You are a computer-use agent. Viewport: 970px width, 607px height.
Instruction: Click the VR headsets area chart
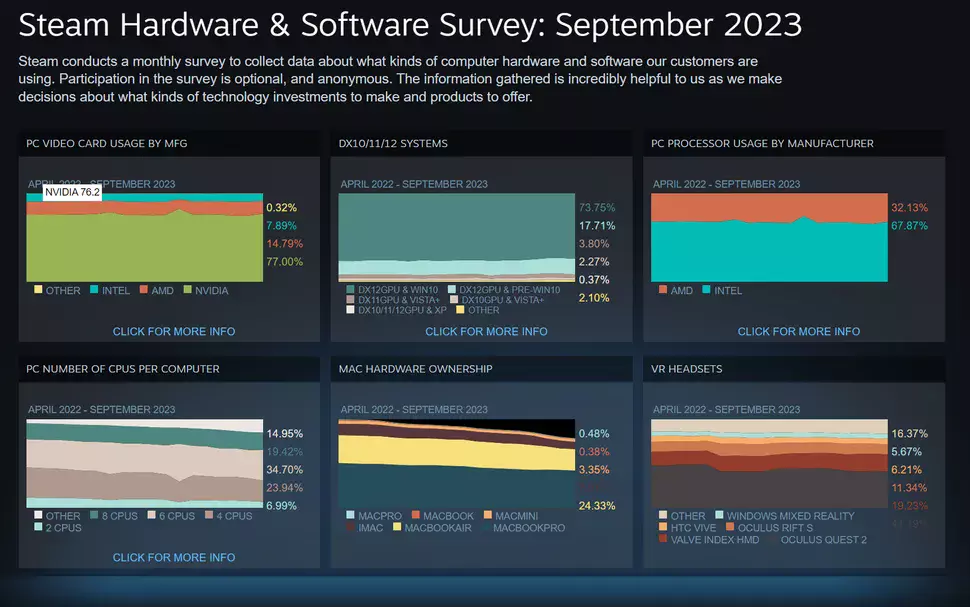coord(769,463)
